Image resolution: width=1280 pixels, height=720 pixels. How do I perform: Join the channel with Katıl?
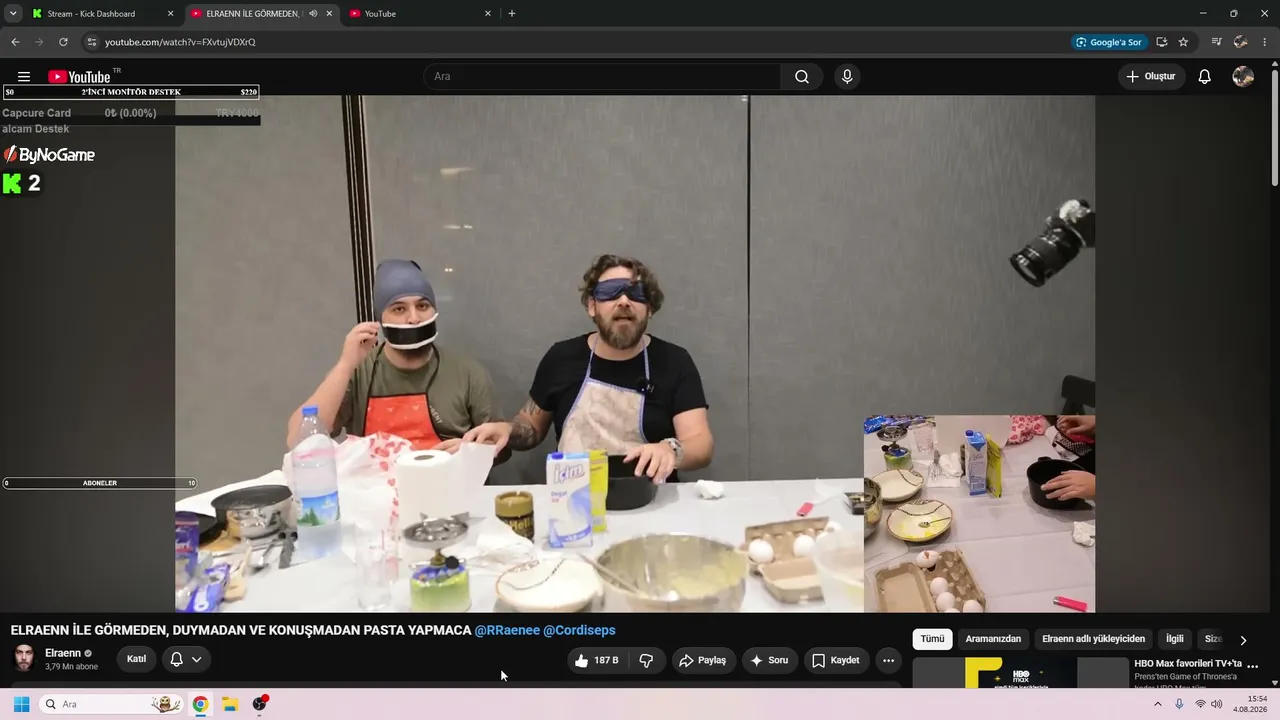137,660
